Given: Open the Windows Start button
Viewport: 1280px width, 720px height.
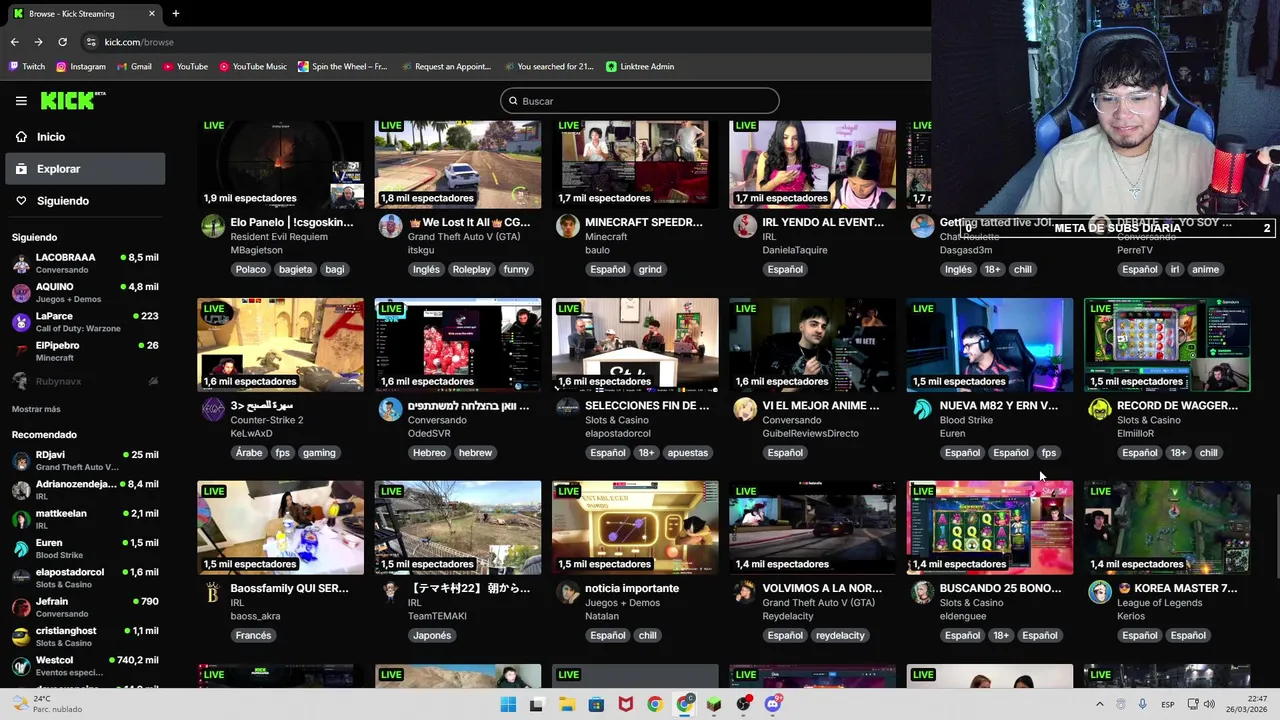Looking at the screenshot, I should click(508, 704).
